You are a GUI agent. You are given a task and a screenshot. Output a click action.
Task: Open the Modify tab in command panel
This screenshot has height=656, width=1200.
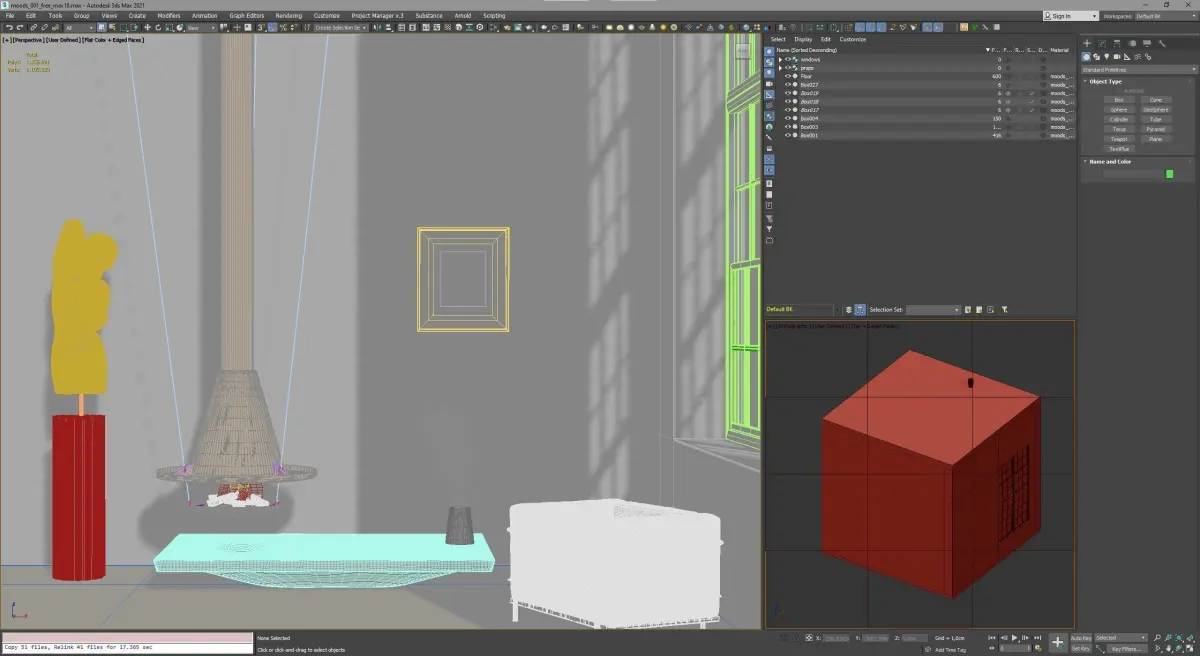pos(1102,44)
